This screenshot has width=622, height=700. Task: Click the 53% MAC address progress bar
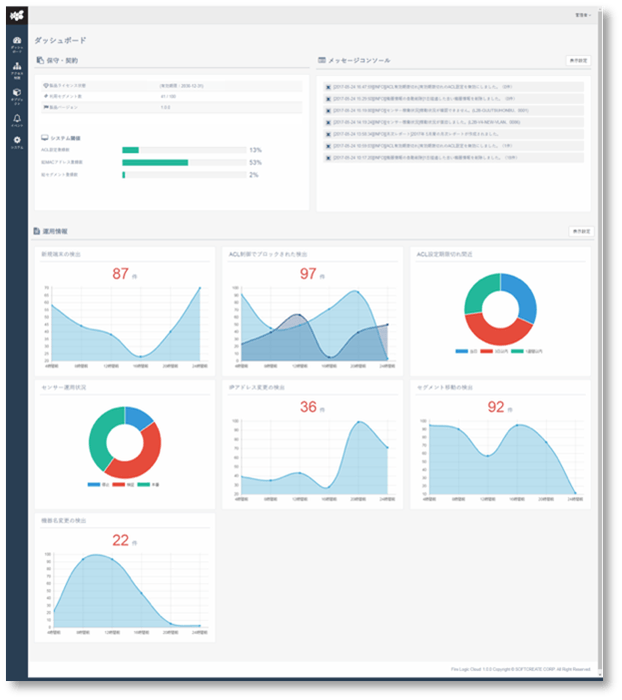pyautogui.click(x=155, y=162)
